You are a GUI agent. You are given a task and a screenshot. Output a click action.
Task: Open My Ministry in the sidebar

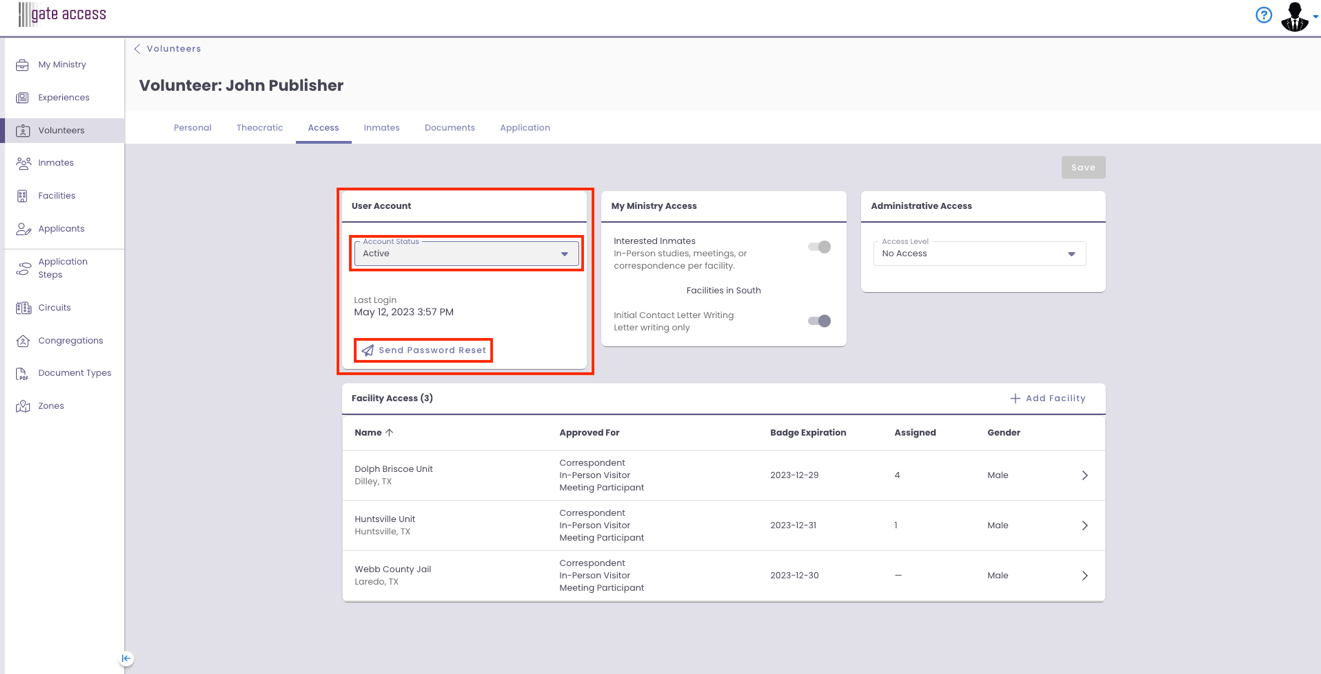coord(62,65)
